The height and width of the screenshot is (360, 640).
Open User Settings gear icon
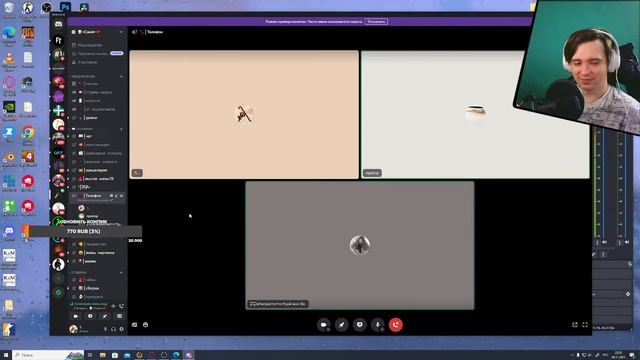pos(121,329)
